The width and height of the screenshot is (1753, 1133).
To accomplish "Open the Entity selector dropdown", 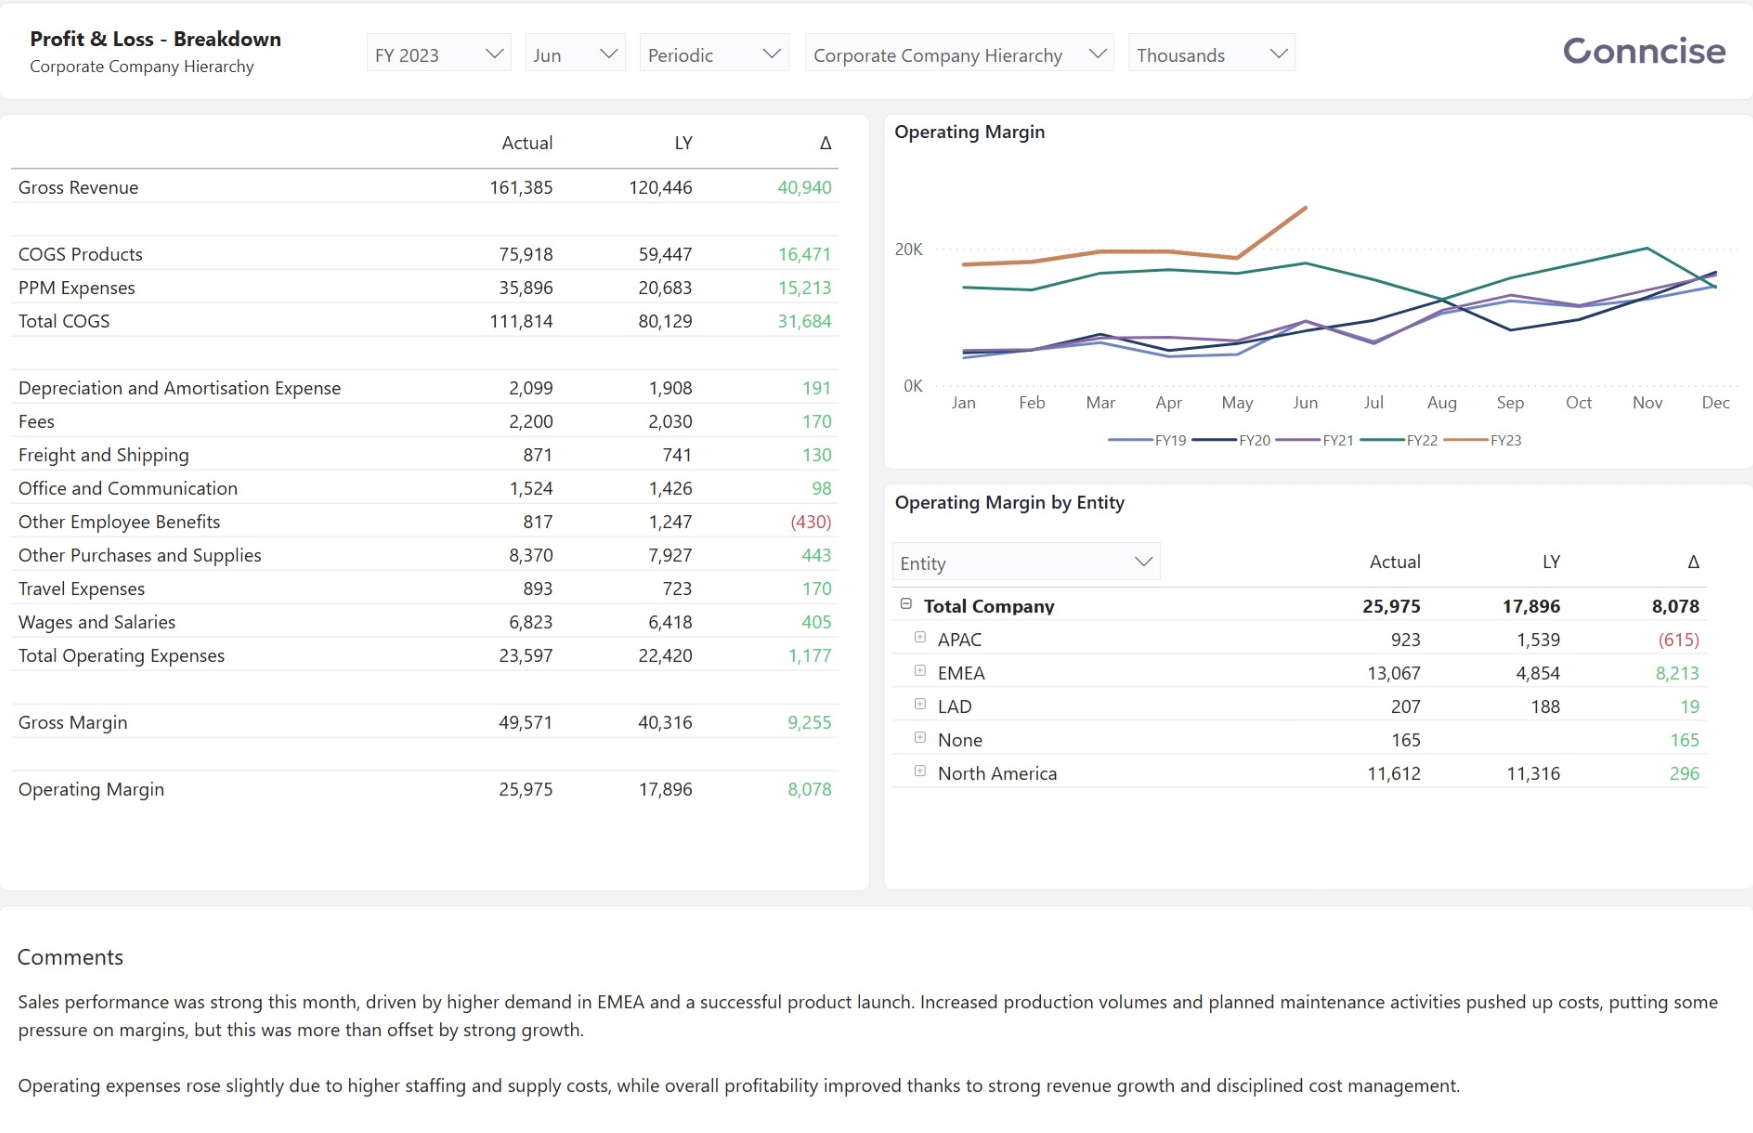I will point(1026,562).
